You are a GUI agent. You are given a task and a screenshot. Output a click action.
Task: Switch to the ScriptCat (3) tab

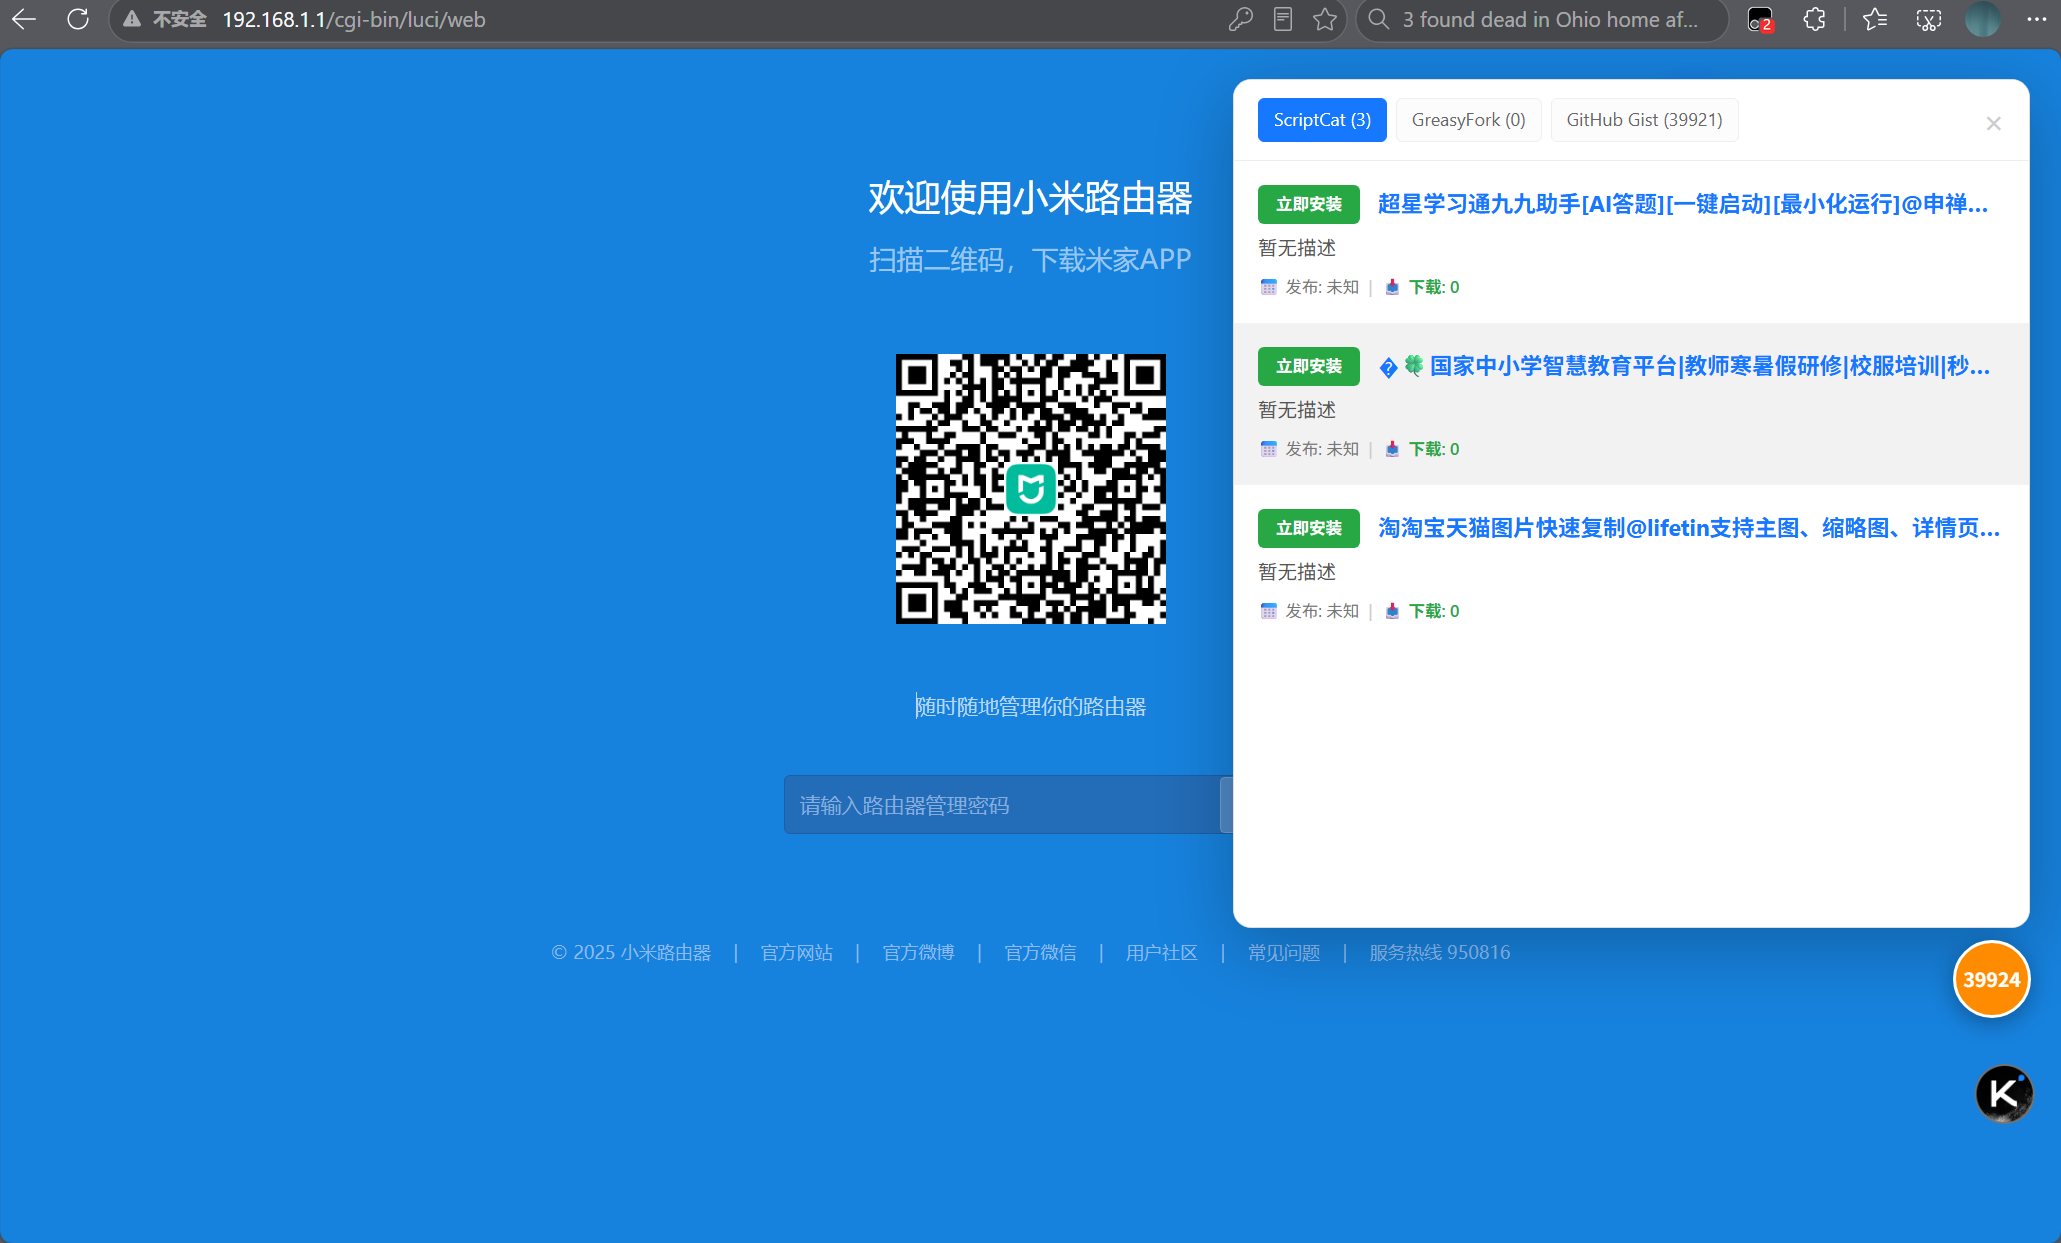click(x=1322, y=120)
